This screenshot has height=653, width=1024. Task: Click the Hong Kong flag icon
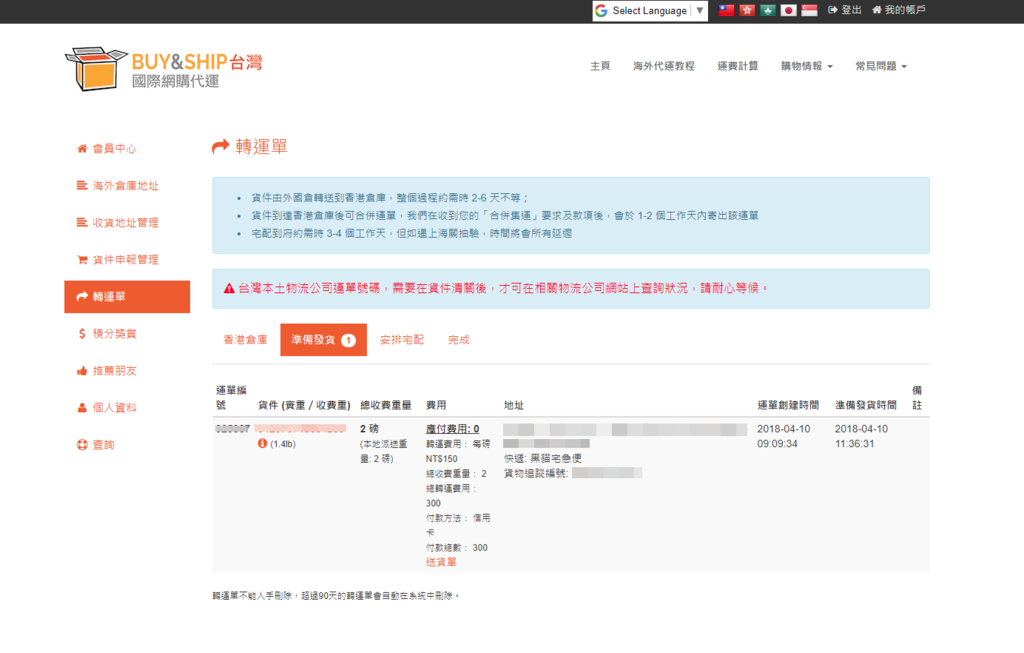point(747,10)
